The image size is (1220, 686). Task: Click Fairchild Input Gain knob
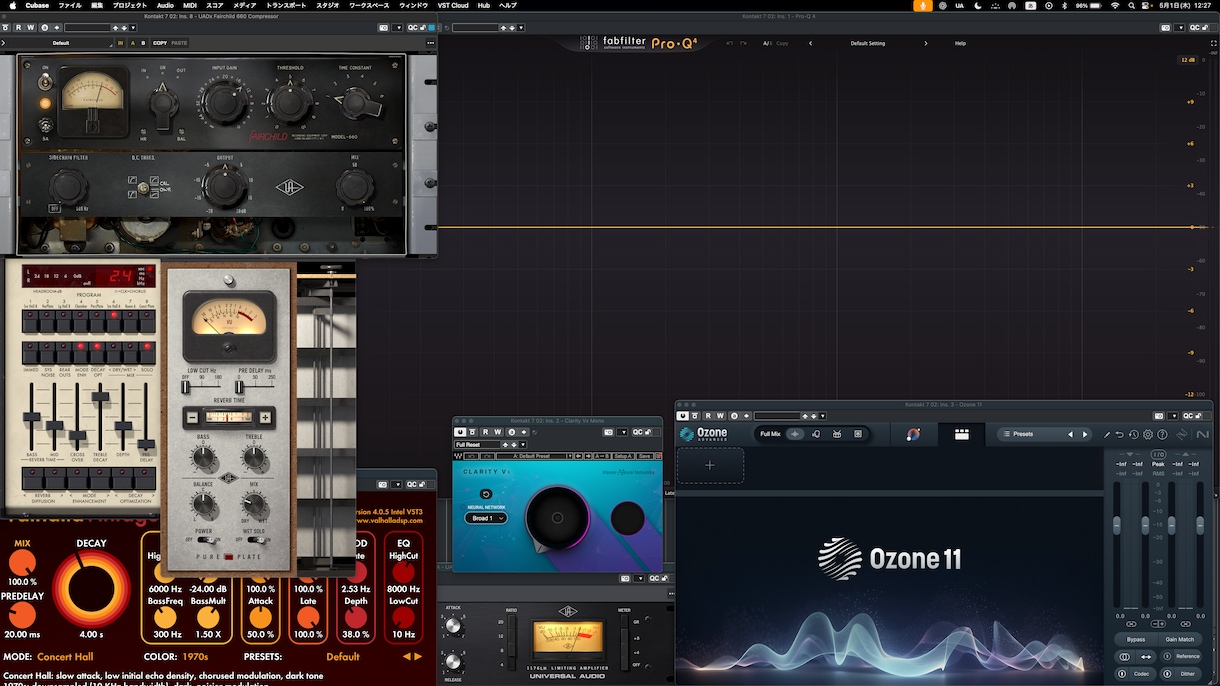224,102
